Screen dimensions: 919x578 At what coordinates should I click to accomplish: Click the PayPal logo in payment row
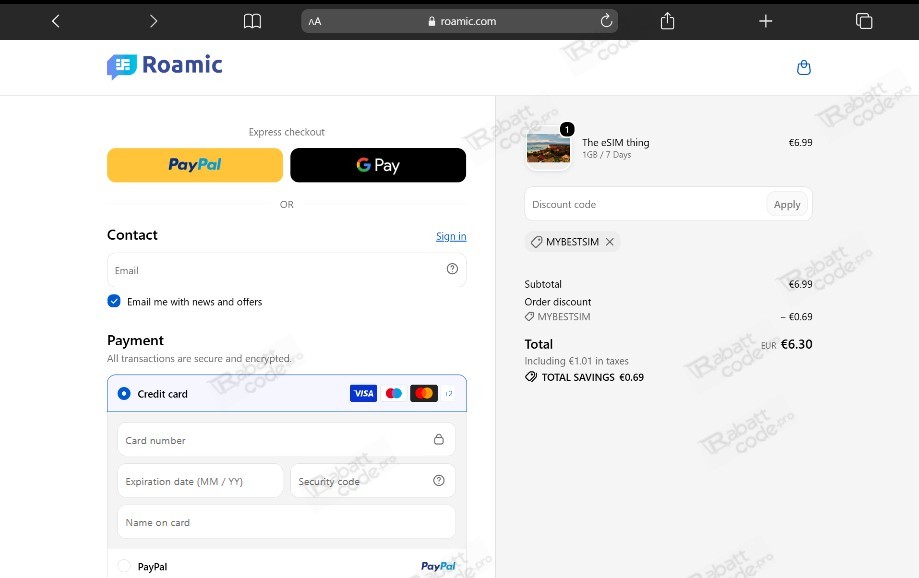(438, 566)
